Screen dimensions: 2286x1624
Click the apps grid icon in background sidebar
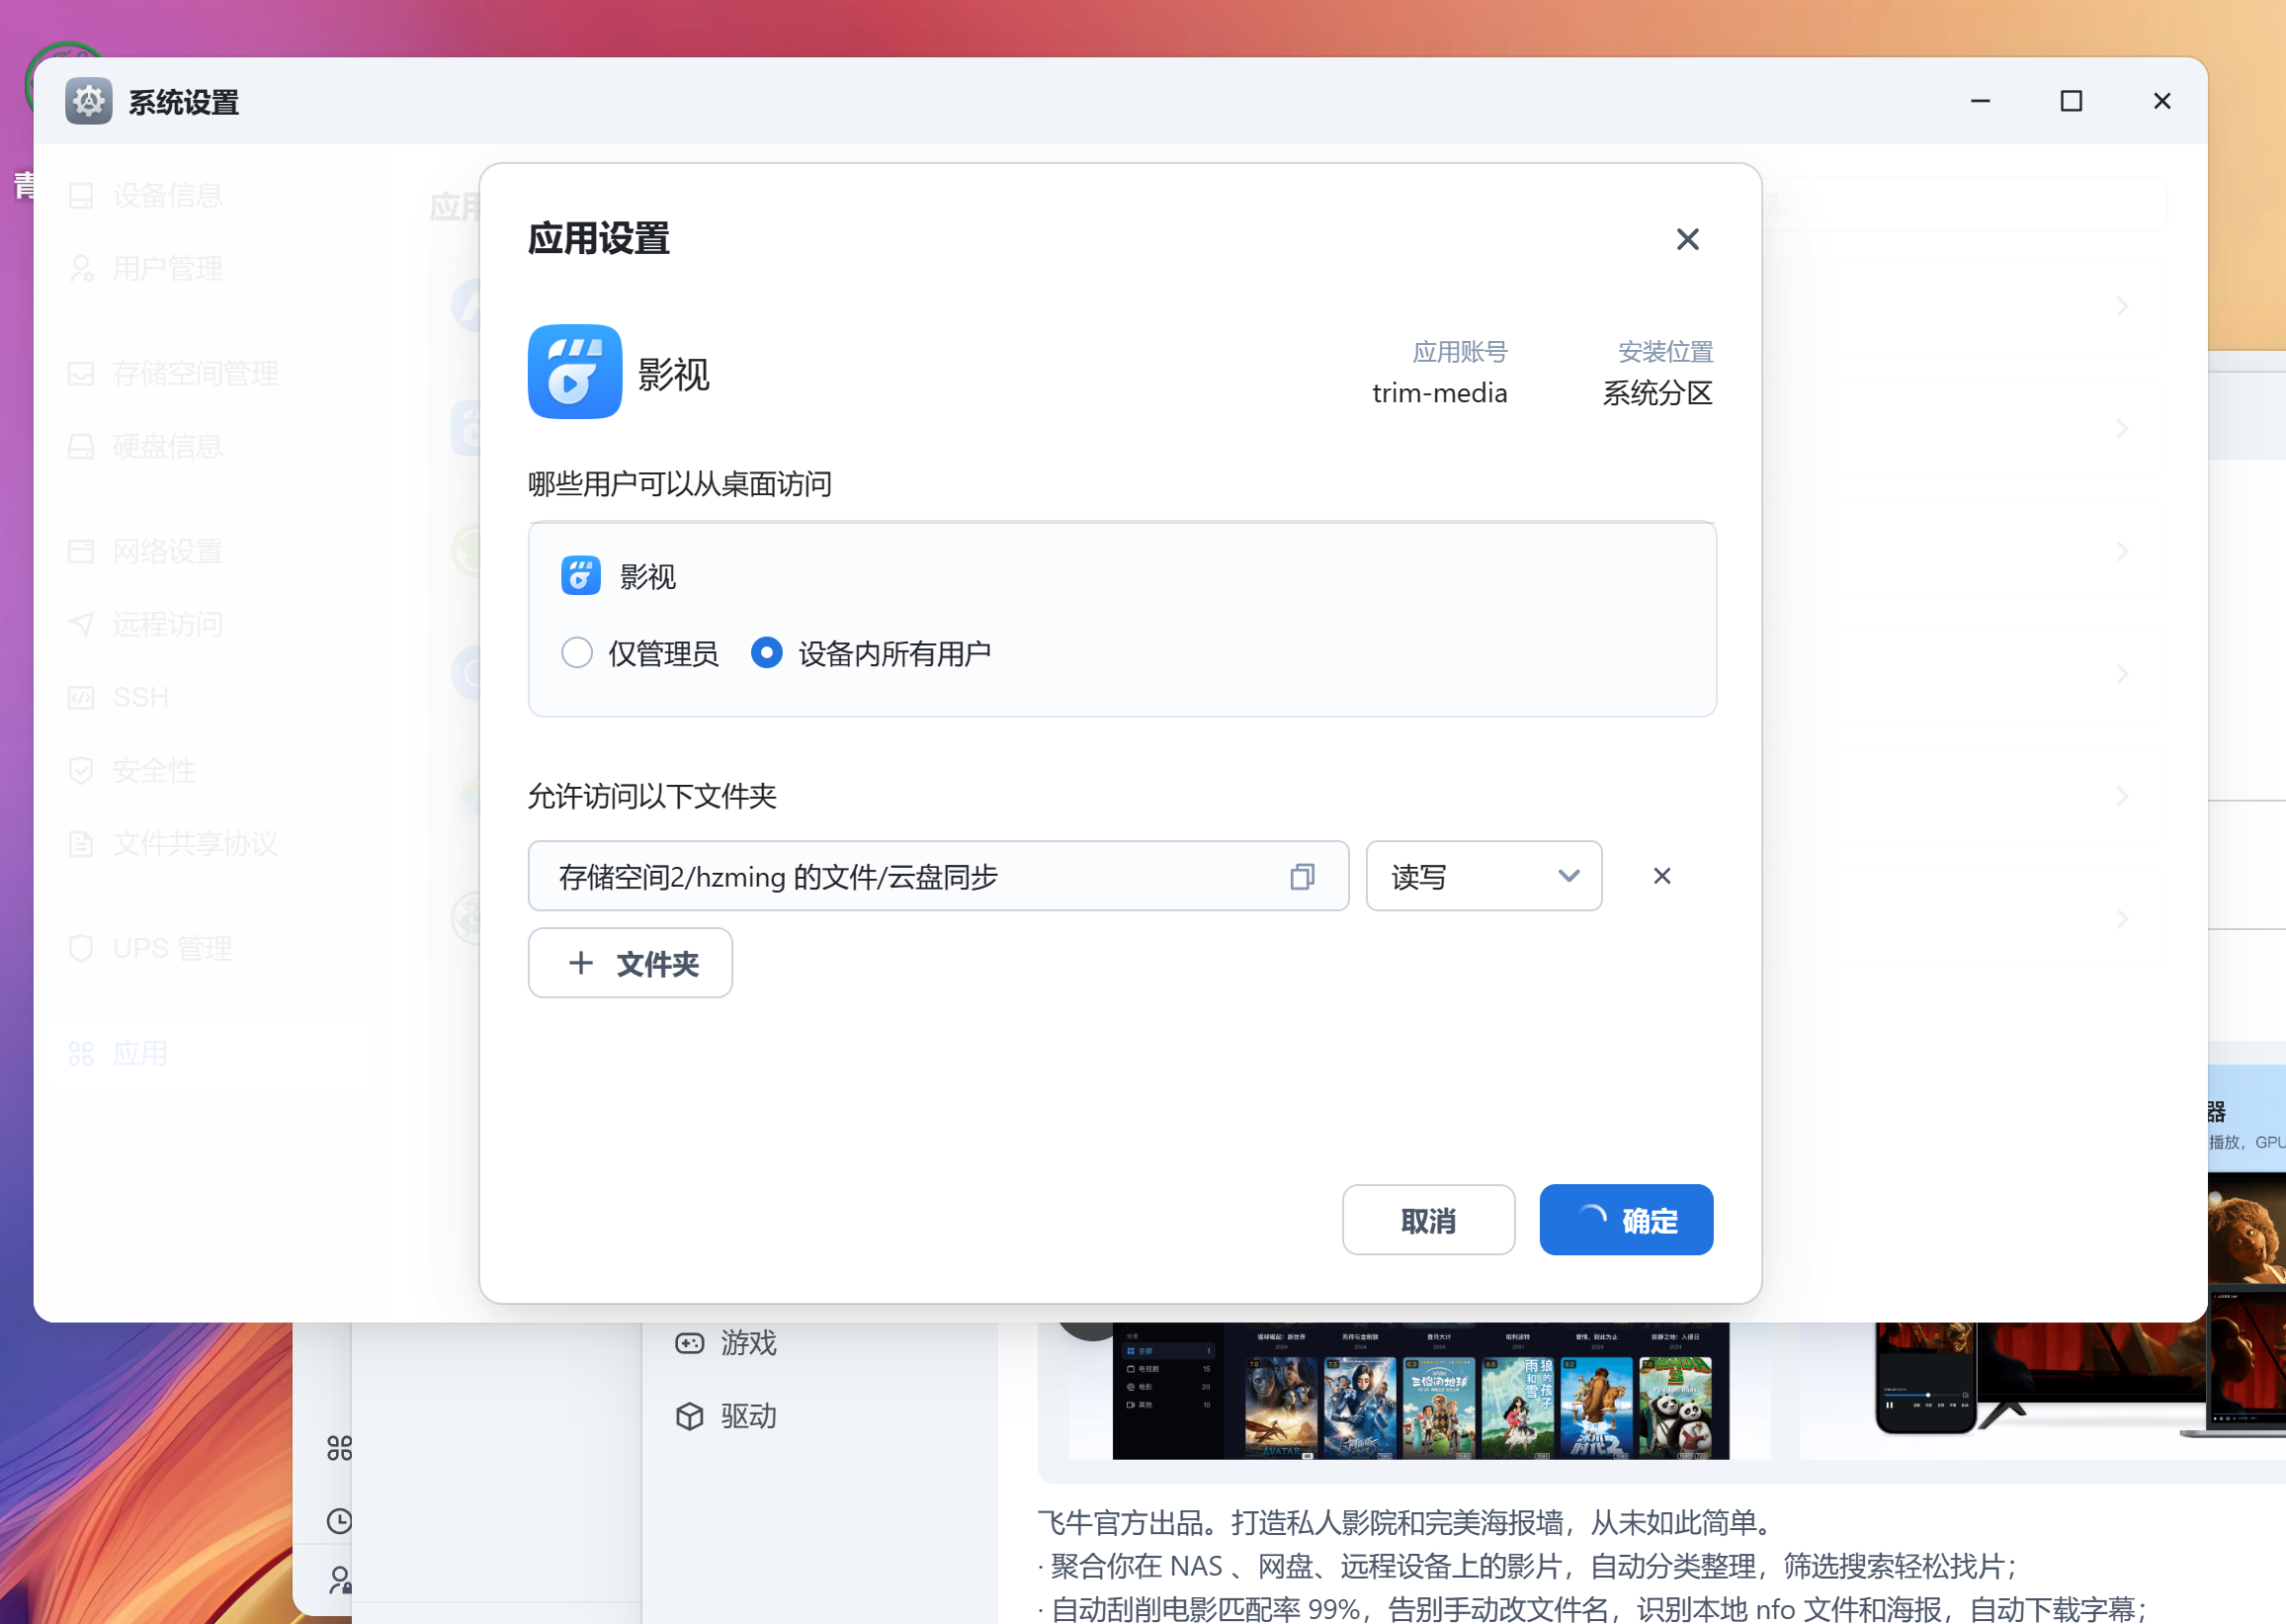tap(339, 1448)
